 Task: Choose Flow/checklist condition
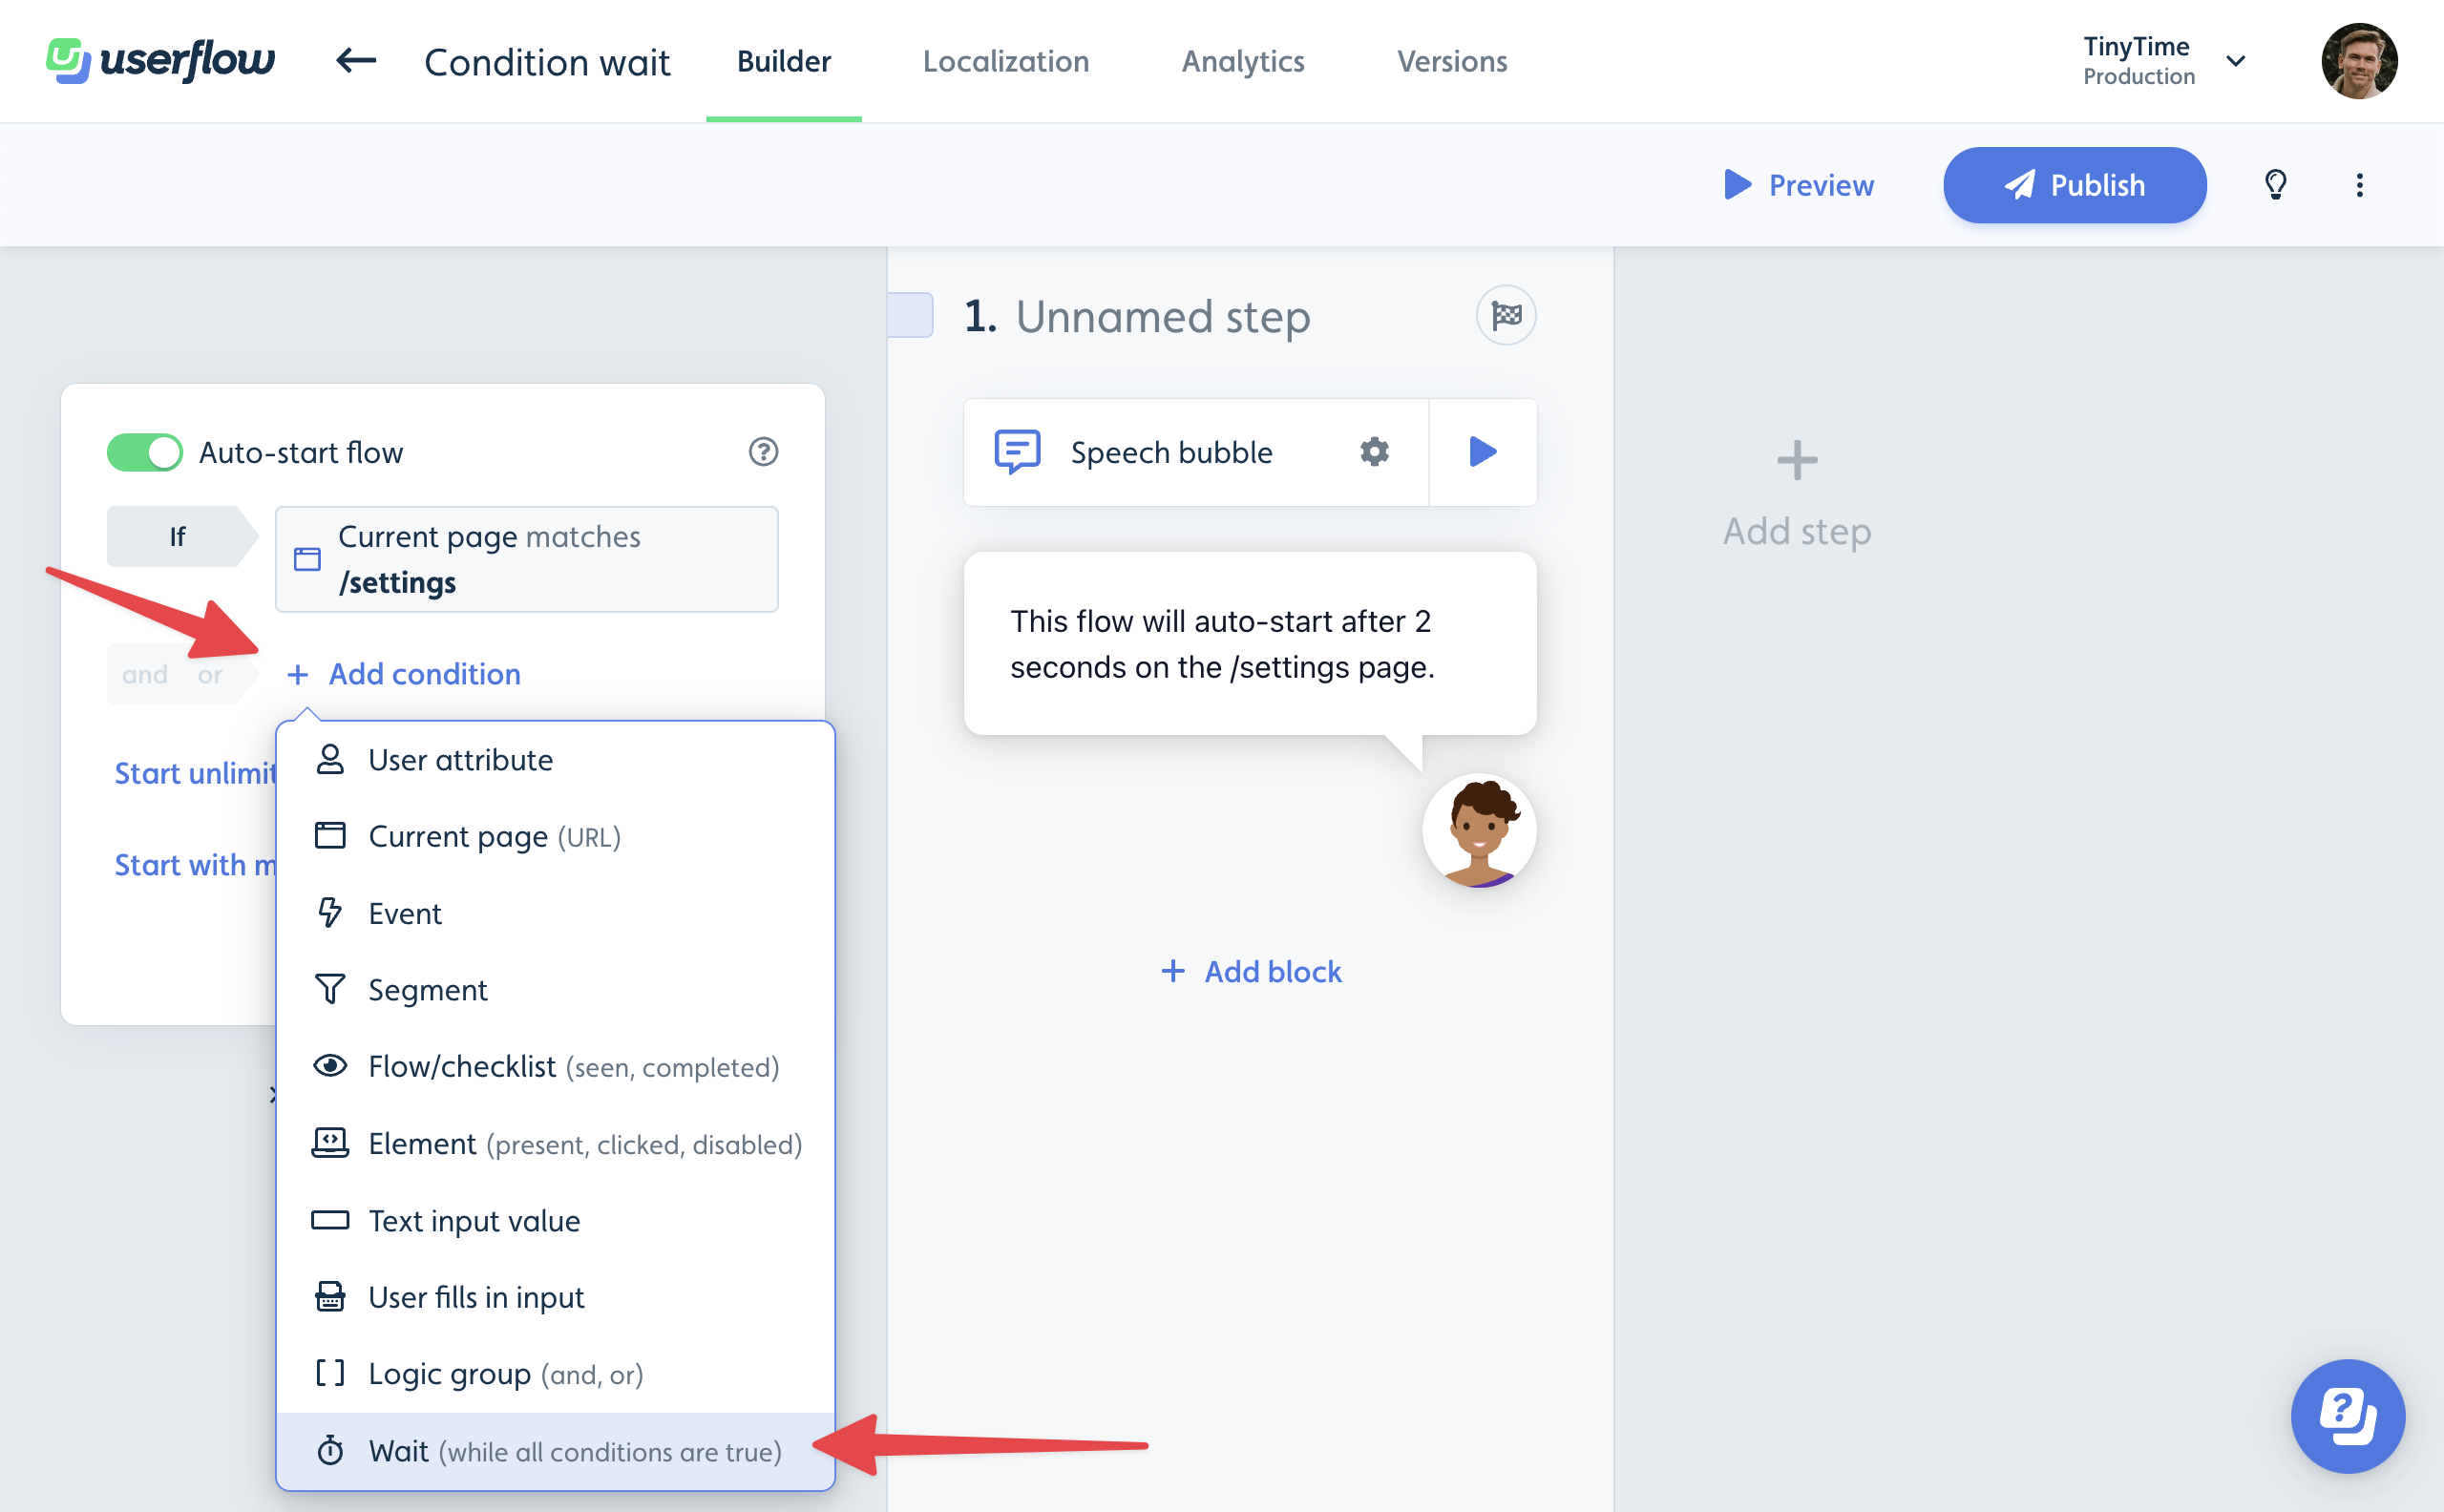[556, 1067]
